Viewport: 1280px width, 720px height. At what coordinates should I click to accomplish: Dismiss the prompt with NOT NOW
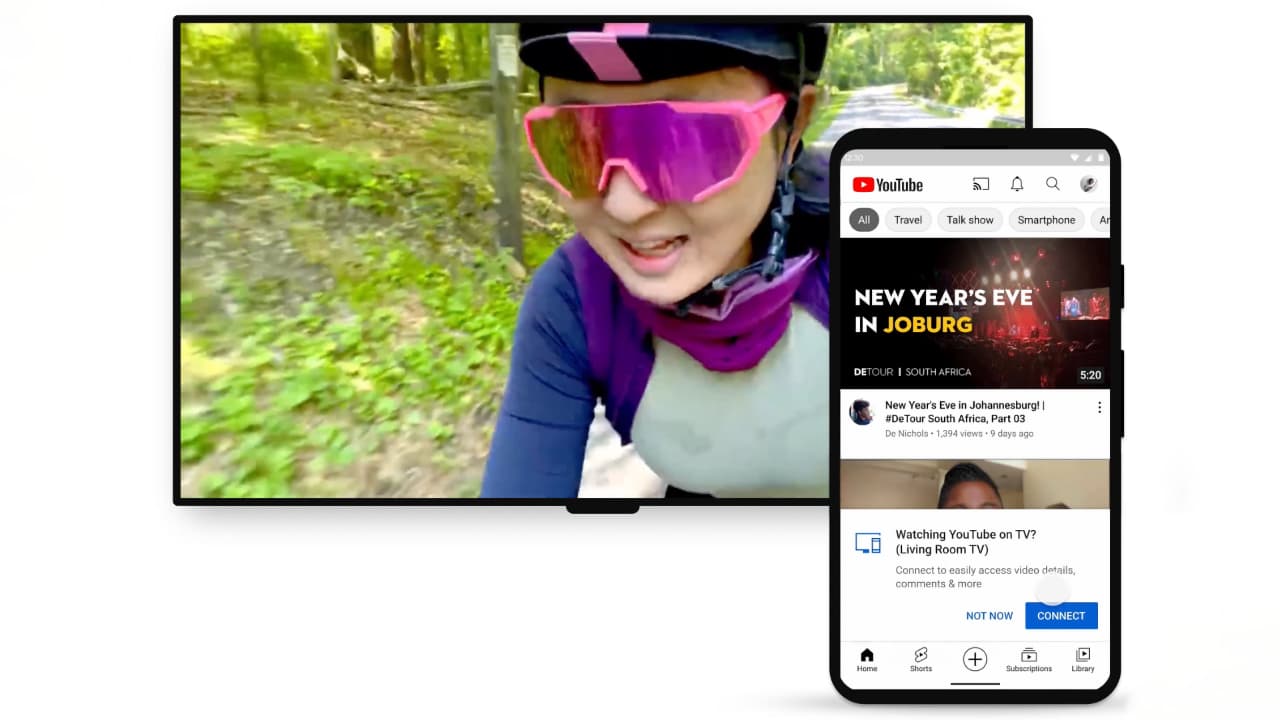tap(989, 616)
